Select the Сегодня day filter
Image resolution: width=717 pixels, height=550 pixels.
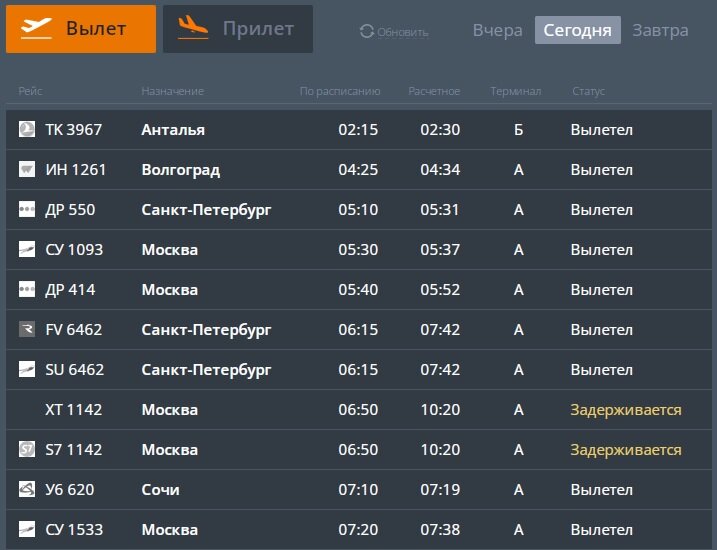pos(578,30)
